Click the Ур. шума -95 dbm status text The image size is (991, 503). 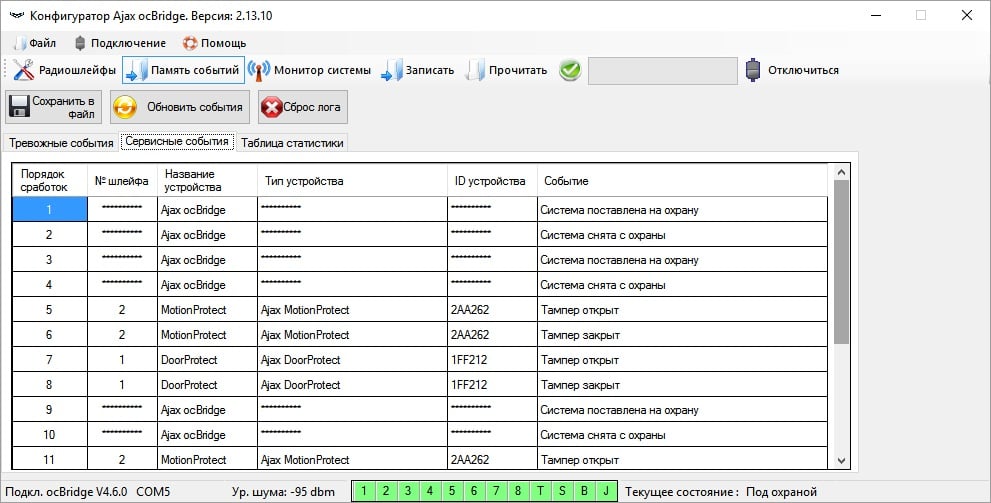tap(283, 492)
